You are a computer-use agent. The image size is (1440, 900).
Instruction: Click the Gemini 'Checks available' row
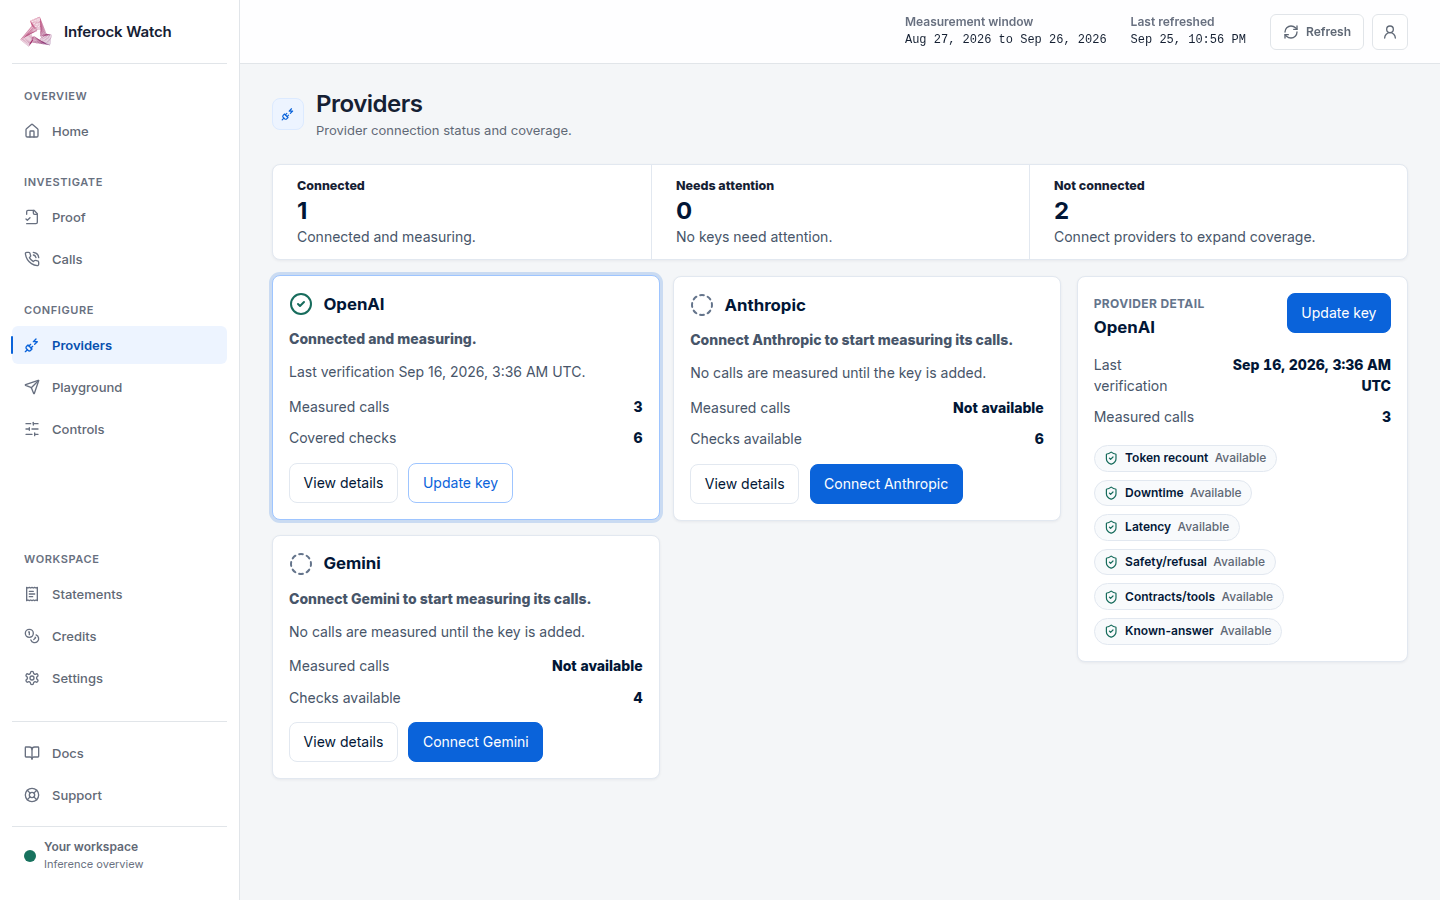click(466, 698)
